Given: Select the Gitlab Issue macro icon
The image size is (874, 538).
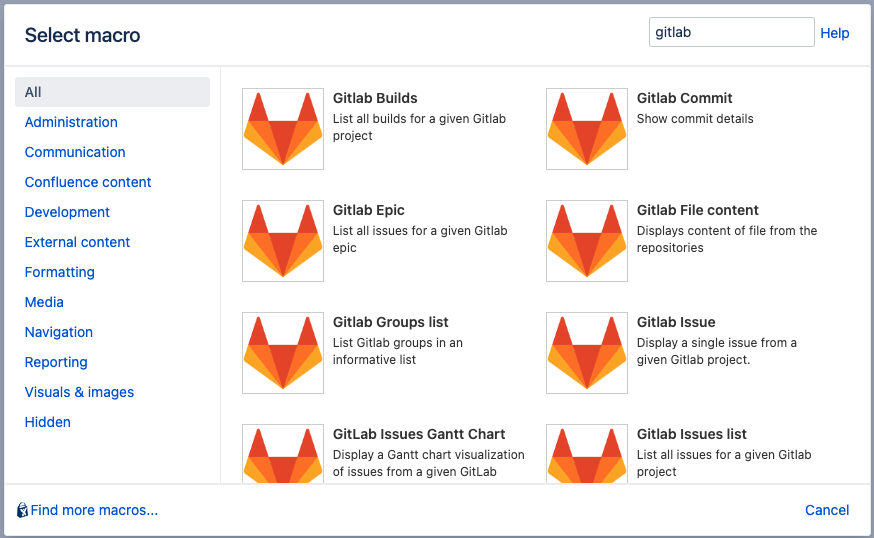Looking at the screenshot, I should coord(587,353).
